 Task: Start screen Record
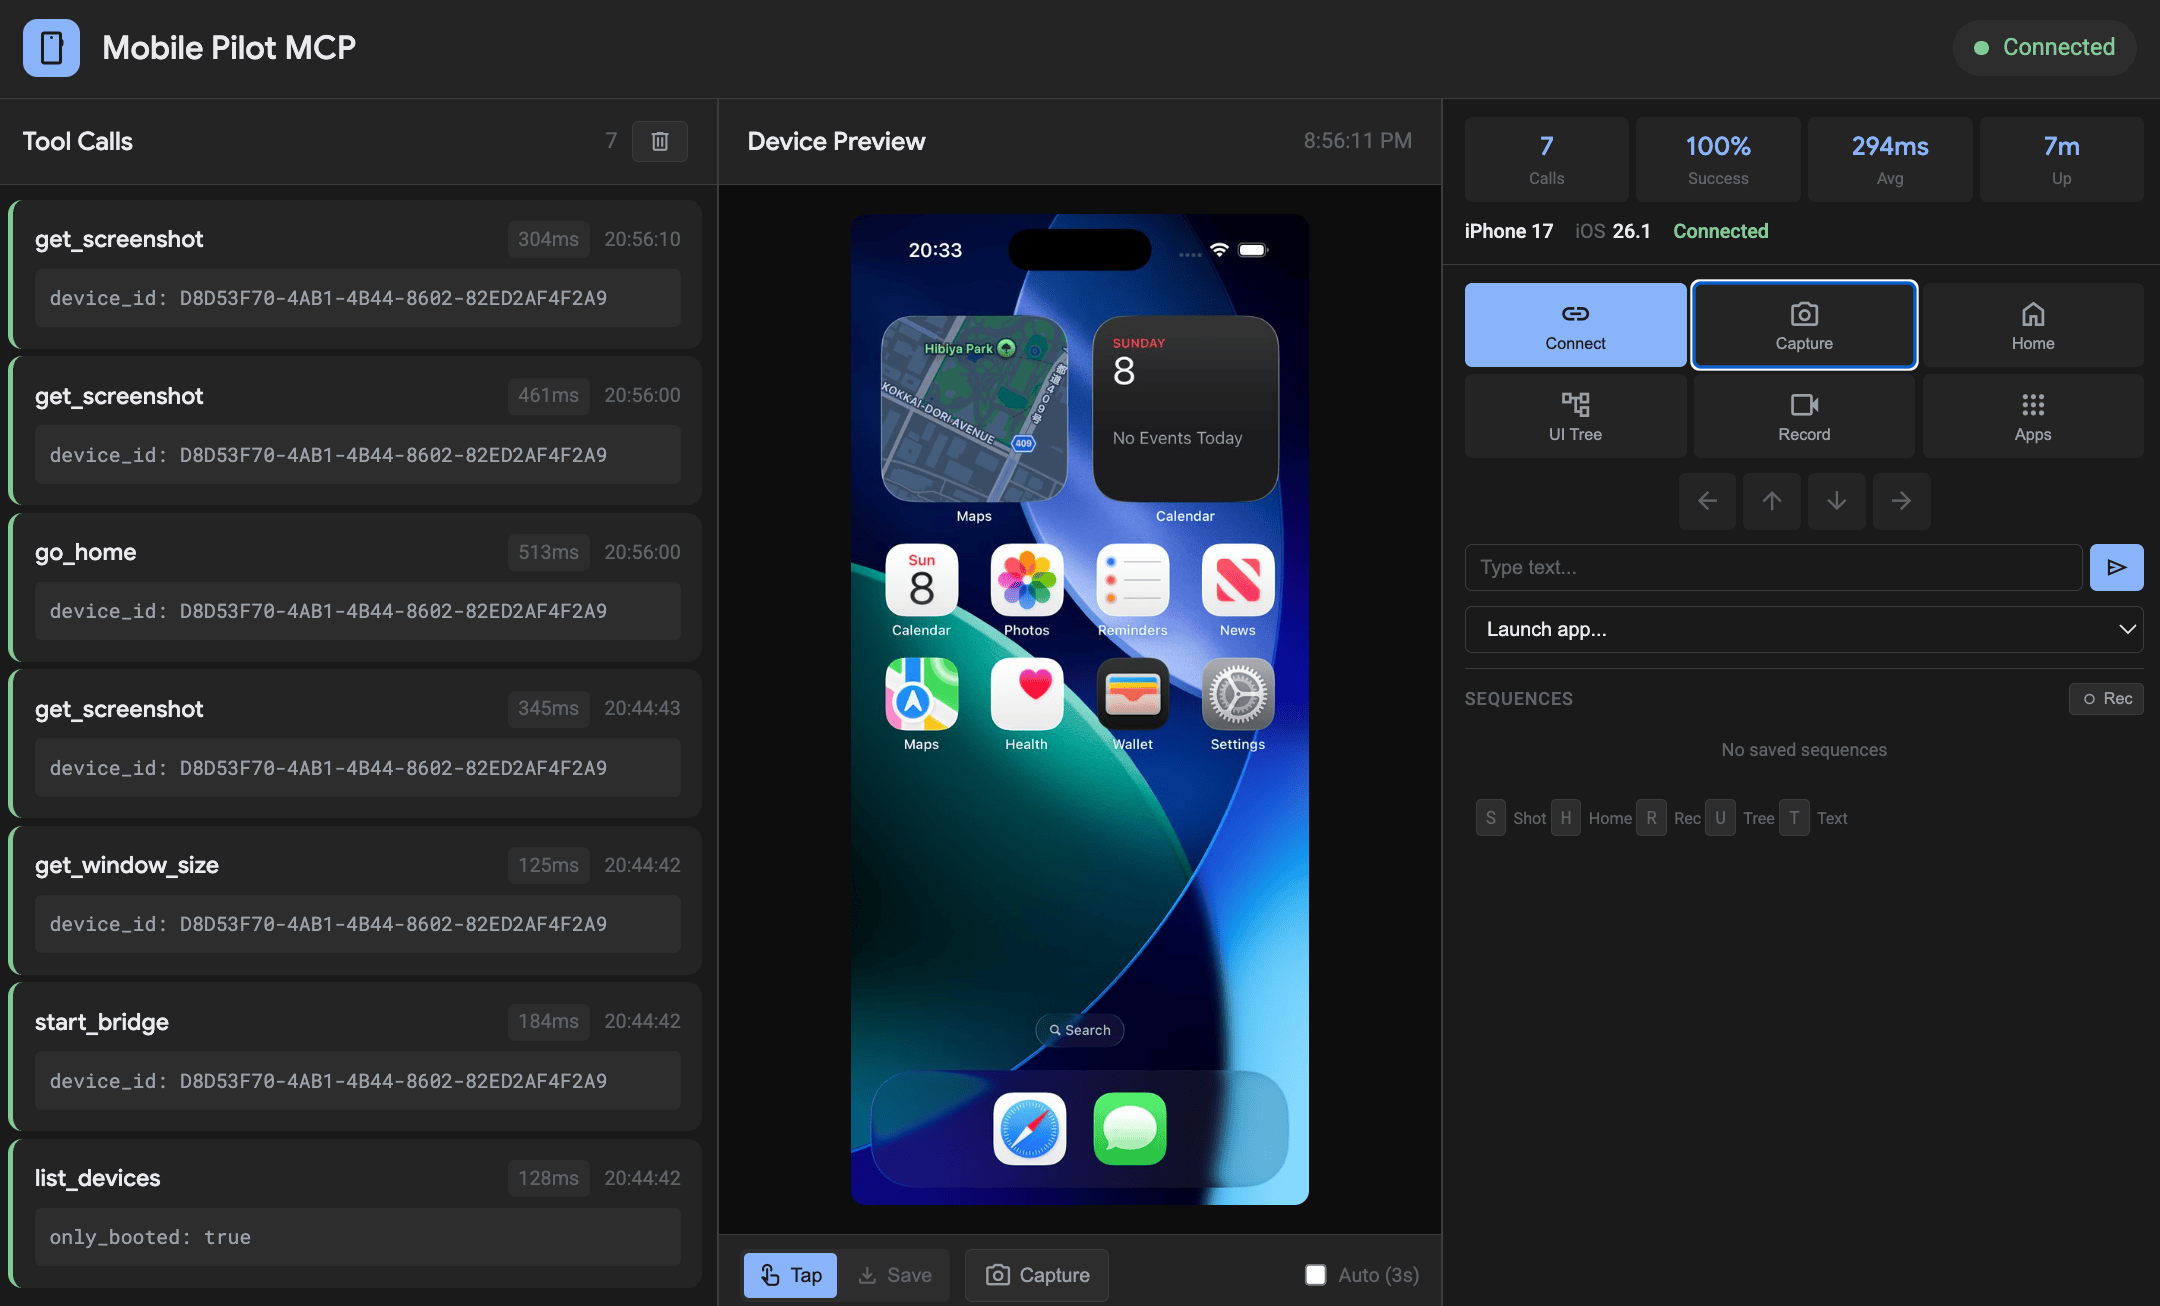[1804, 416]
